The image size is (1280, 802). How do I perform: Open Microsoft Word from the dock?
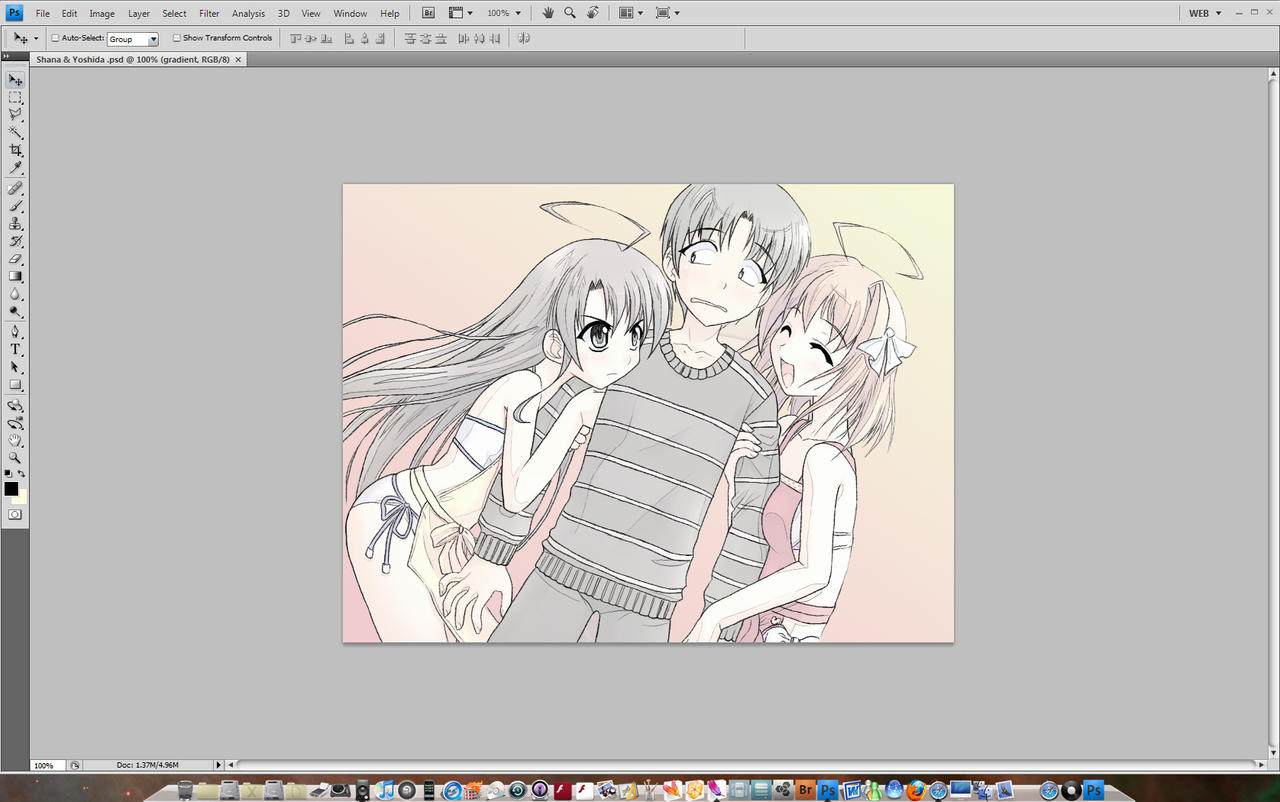tap(850, 790)
